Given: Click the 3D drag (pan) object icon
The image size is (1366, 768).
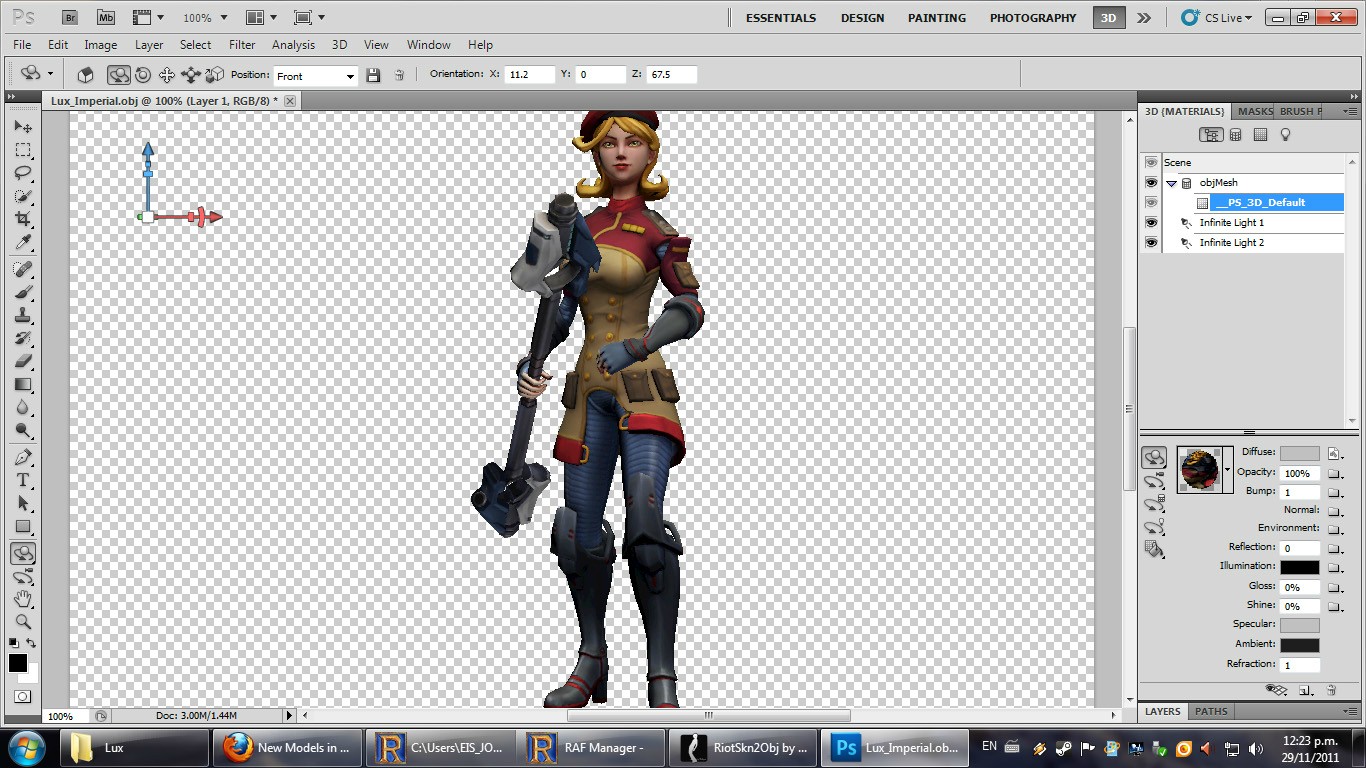Looking at the screenshot, I should [167, 75].
